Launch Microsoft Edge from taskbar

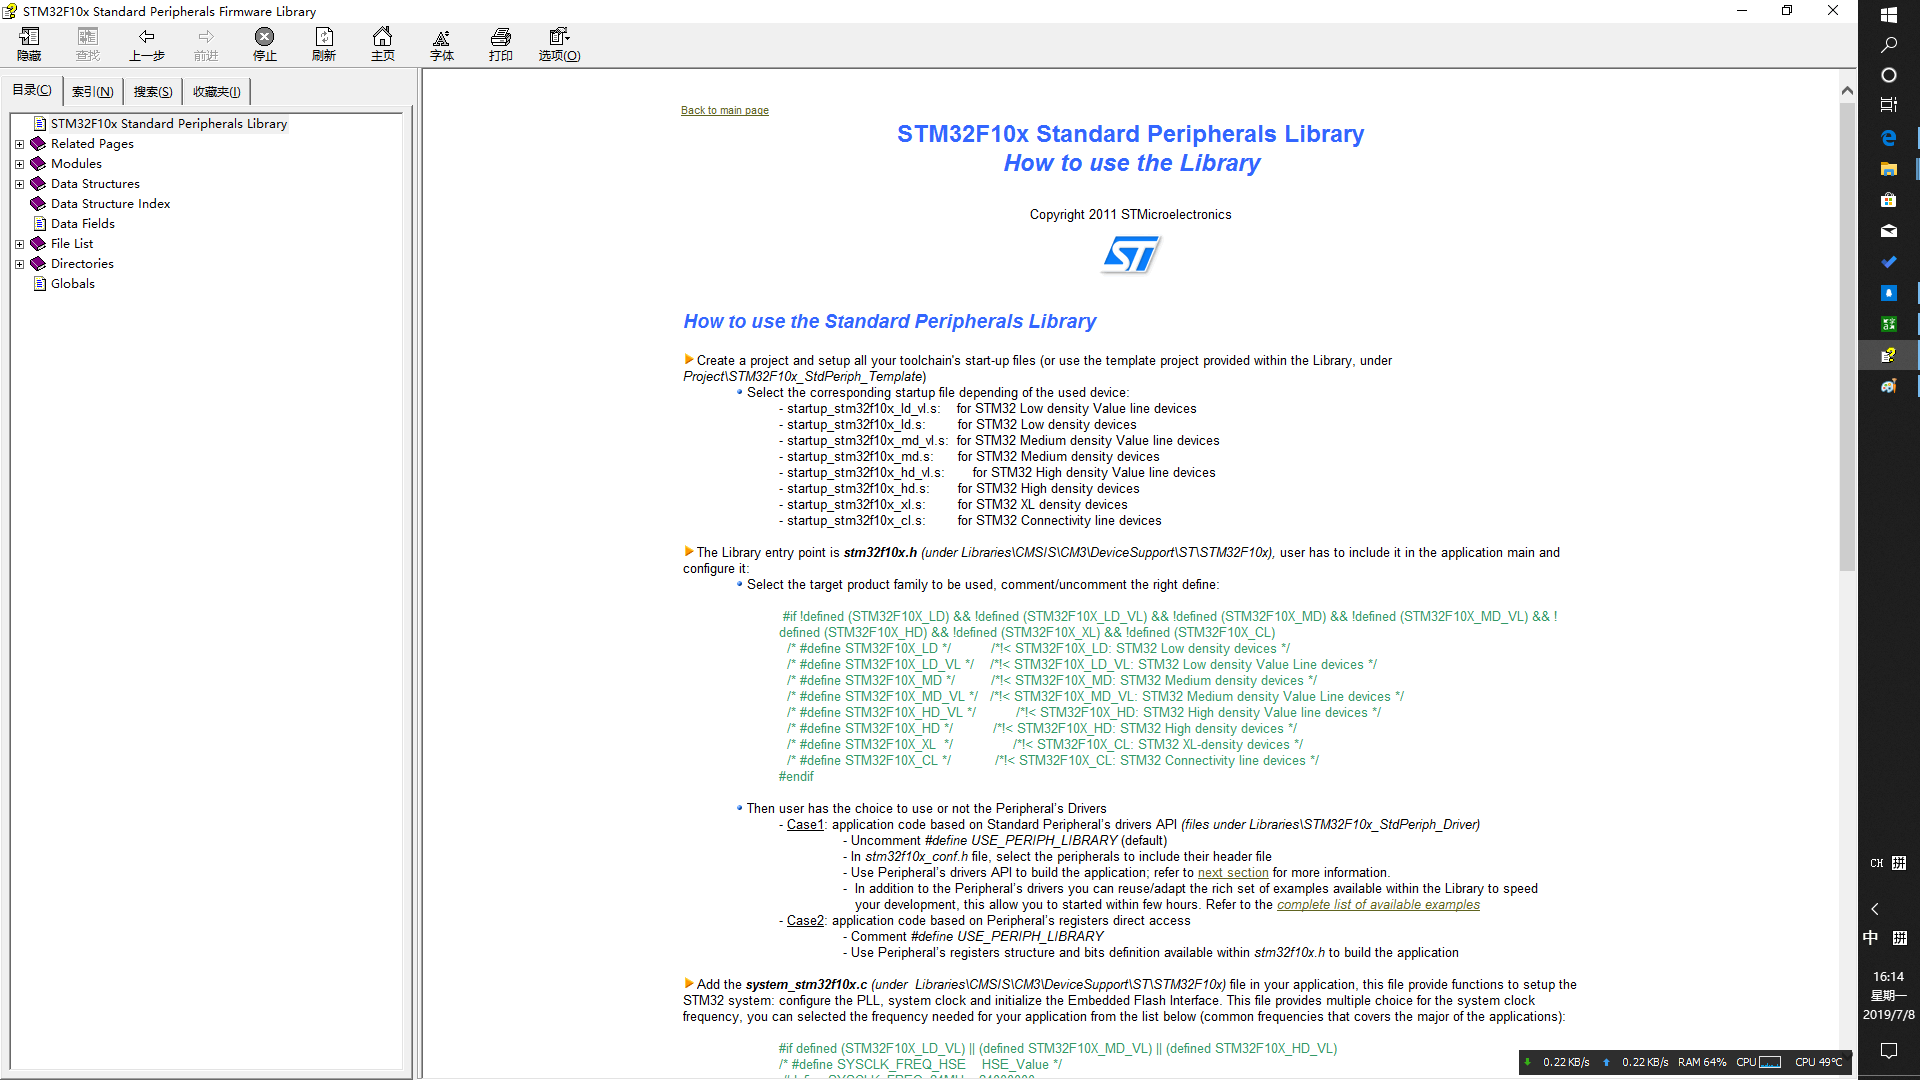pyautogui.click(x=1889, y=138)
